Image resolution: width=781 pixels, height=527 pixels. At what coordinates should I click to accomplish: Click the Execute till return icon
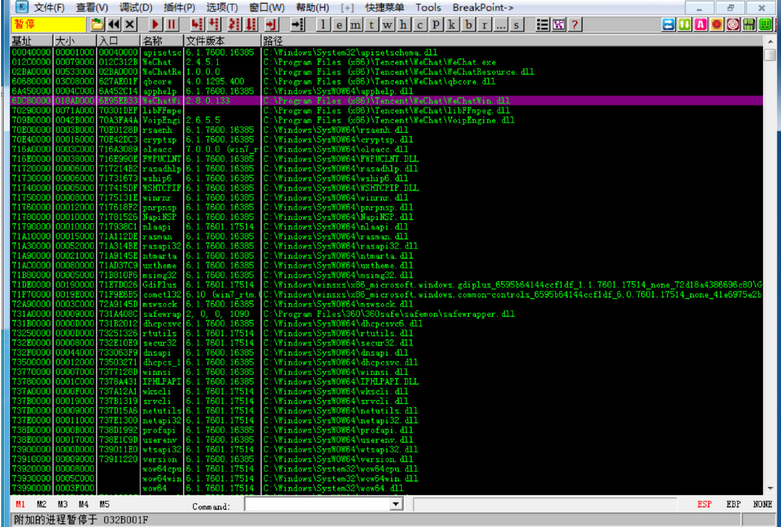[271, 24]
